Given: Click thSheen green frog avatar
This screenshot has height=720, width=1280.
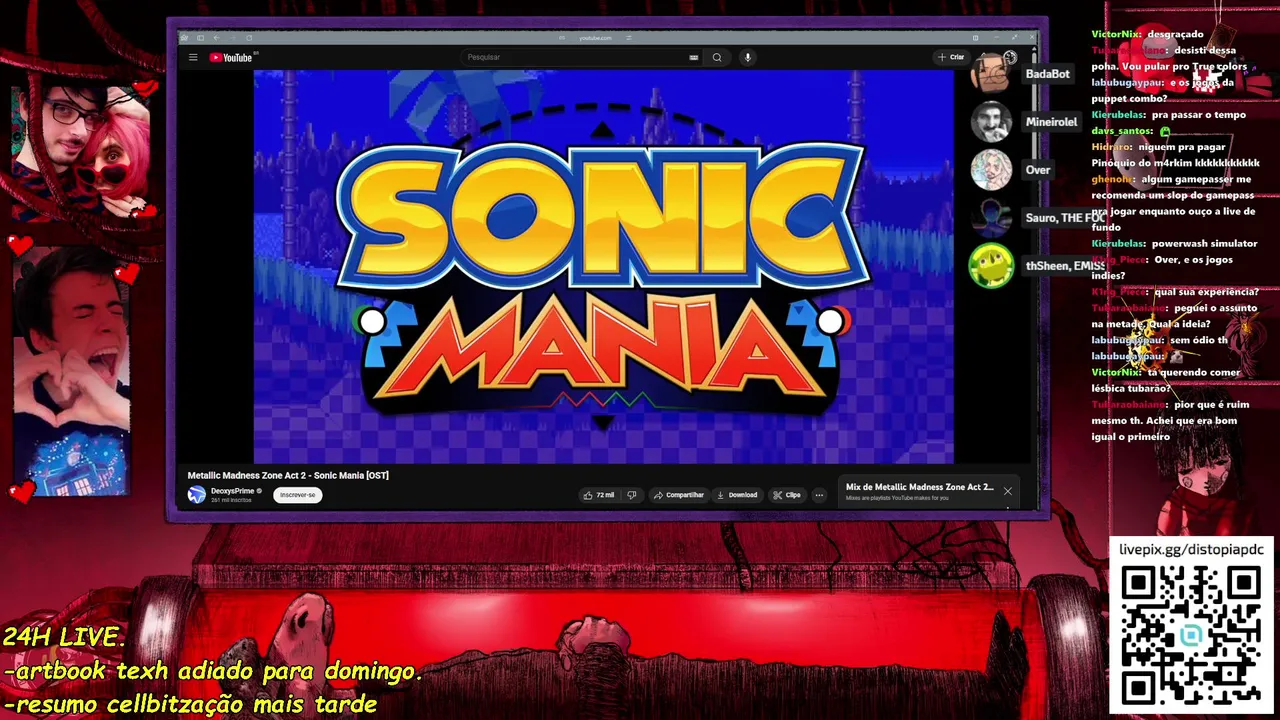Looking at the screenshot, I should (991, 265).
